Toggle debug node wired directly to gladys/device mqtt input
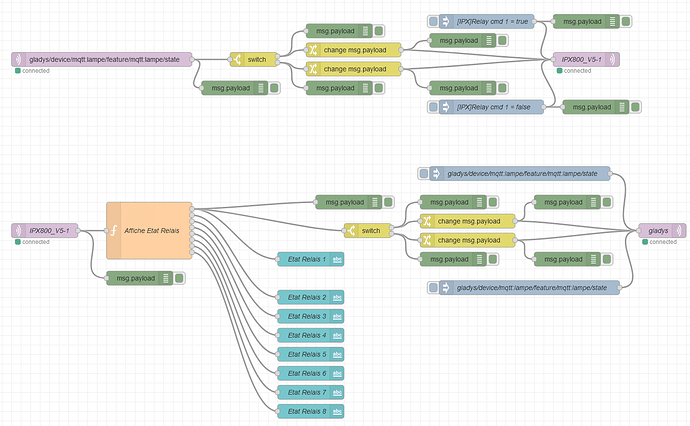Image resolution: width=690 pixels, height=426 pixels. pyautogui.click(x=274, y=88)
